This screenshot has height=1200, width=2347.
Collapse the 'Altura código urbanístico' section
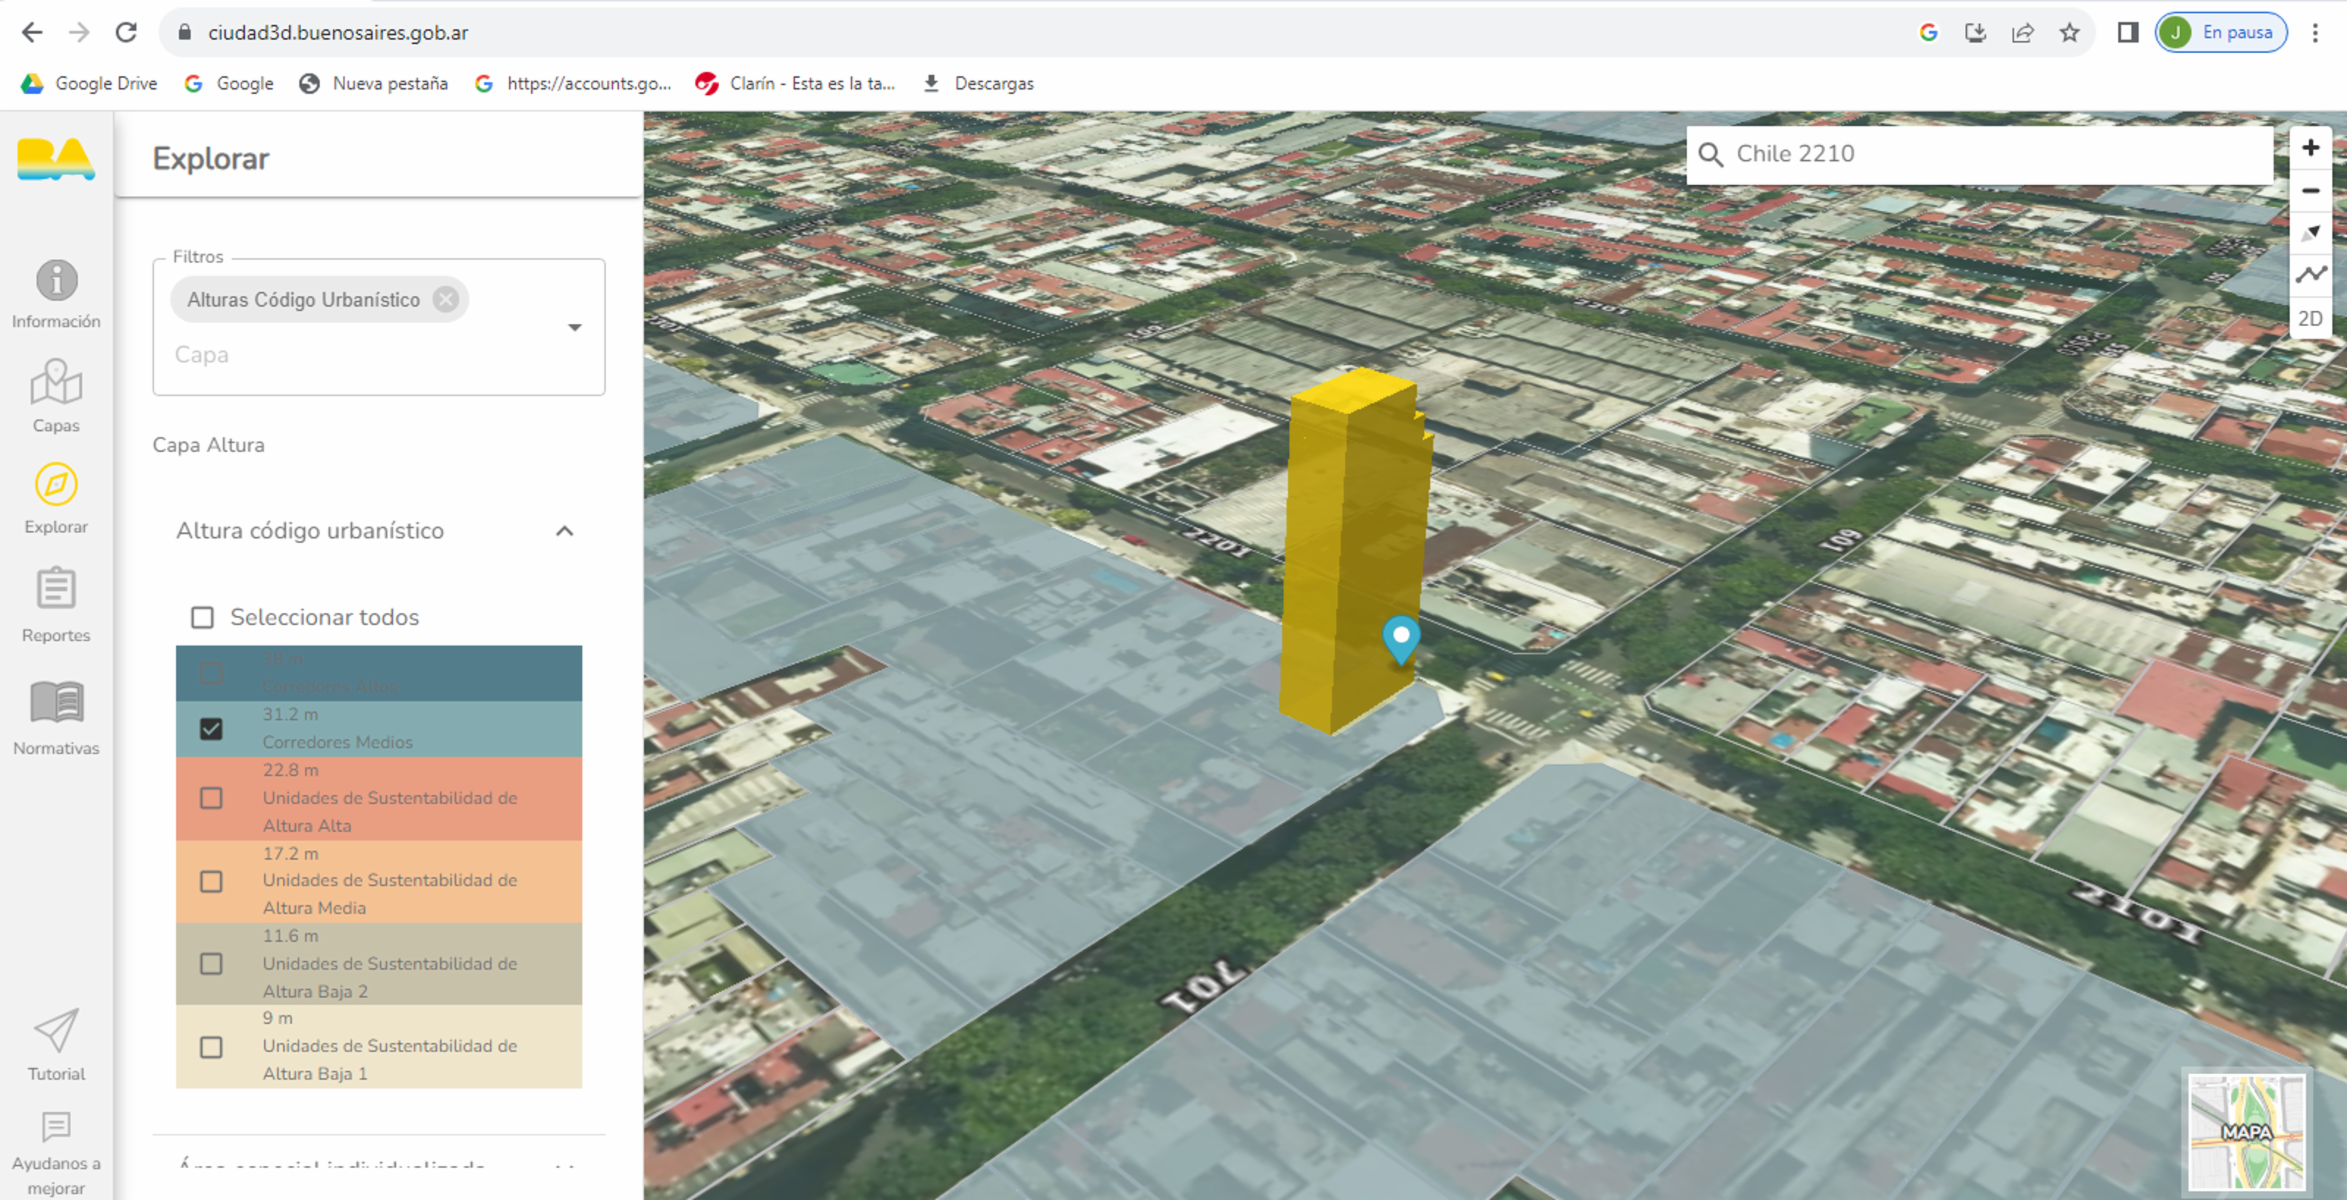565,531
